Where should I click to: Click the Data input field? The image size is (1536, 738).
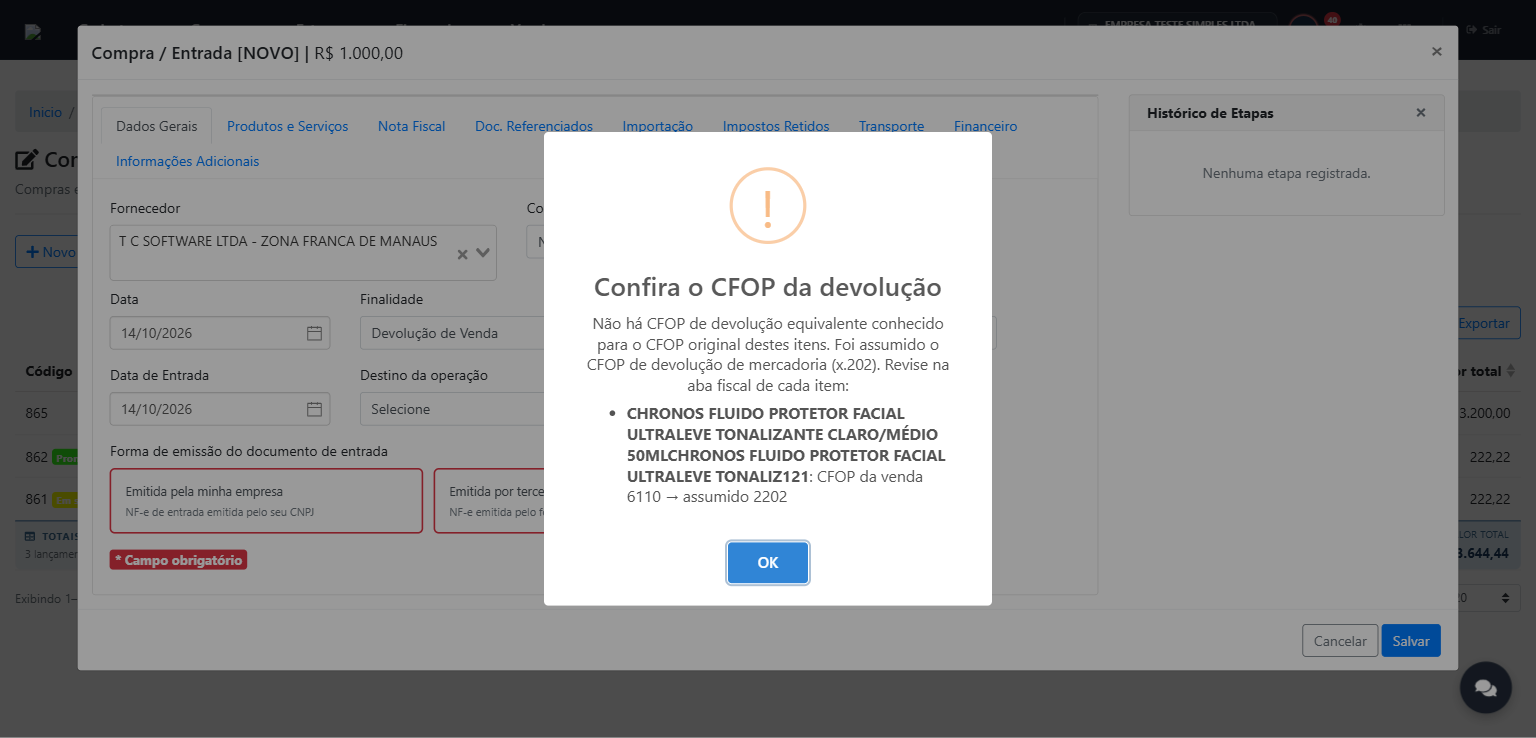pos(220,333)
